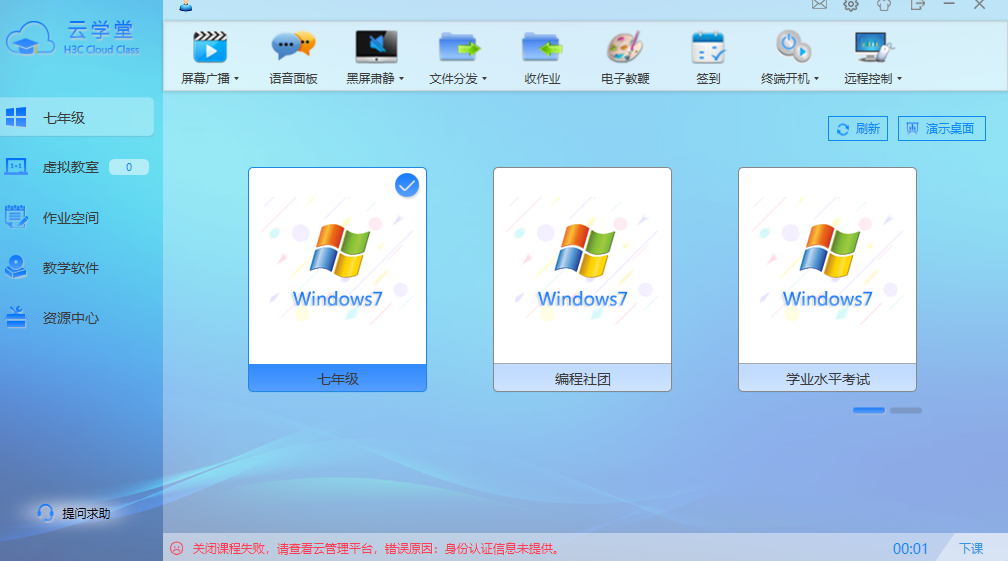Click the 演示桌面 demo desktop button
1008x561 pixels.
941,129
